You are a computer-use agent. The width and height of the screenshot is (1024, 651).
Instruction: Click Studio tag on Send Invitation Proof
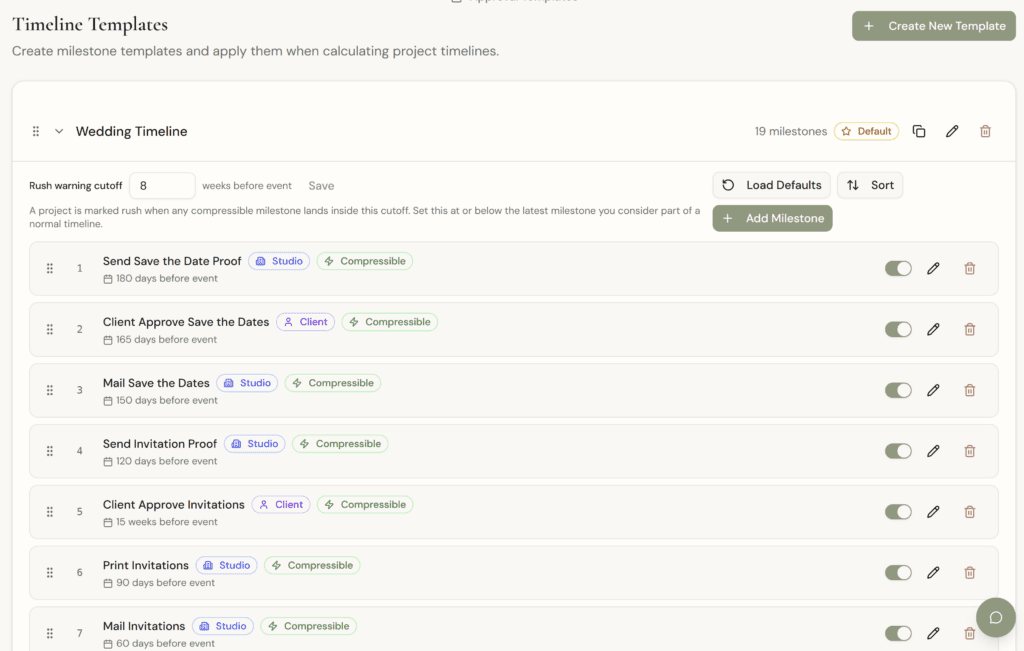255,443
